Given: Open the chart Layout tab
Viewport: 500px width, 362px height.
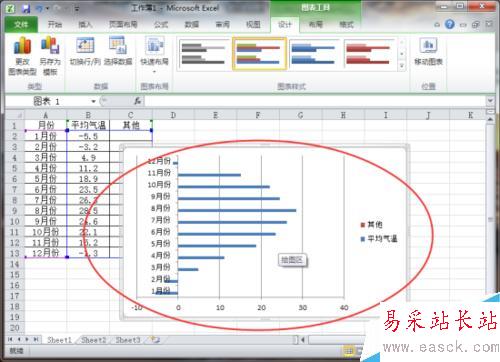Looking at the screenshot, I should pyautogui.click(x=315, y=24).
